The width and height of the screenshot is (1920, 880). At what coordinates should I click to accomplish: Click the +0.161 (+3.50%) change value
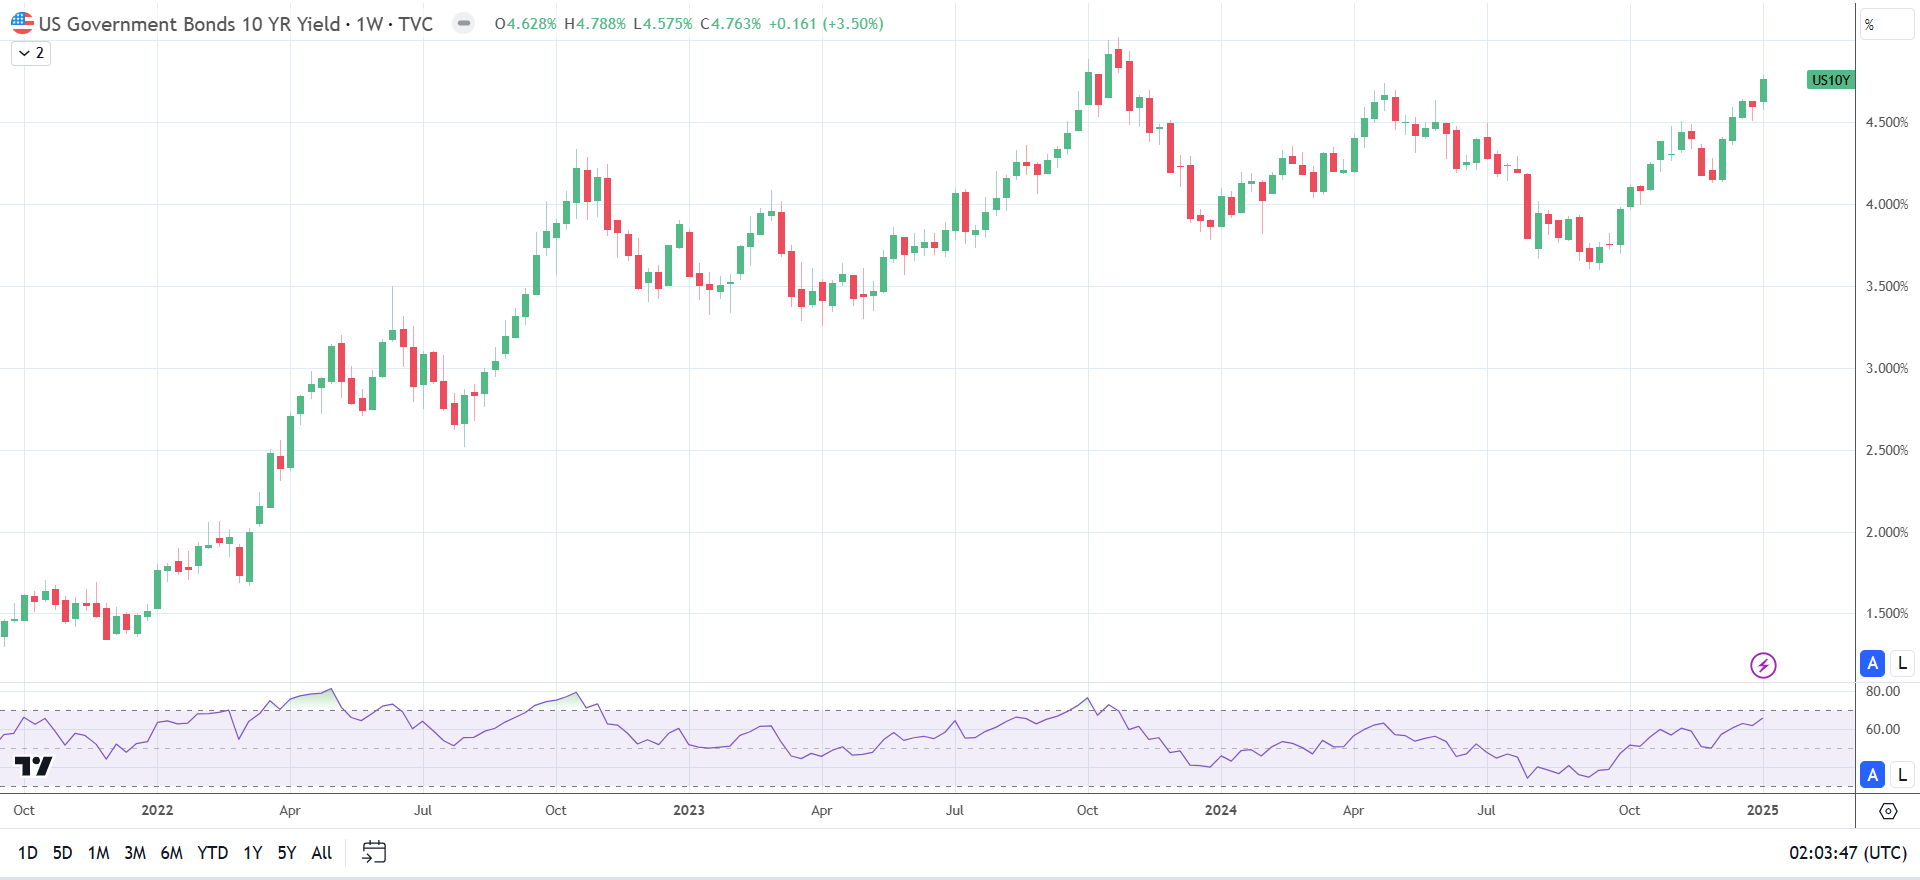coord(826,24)
